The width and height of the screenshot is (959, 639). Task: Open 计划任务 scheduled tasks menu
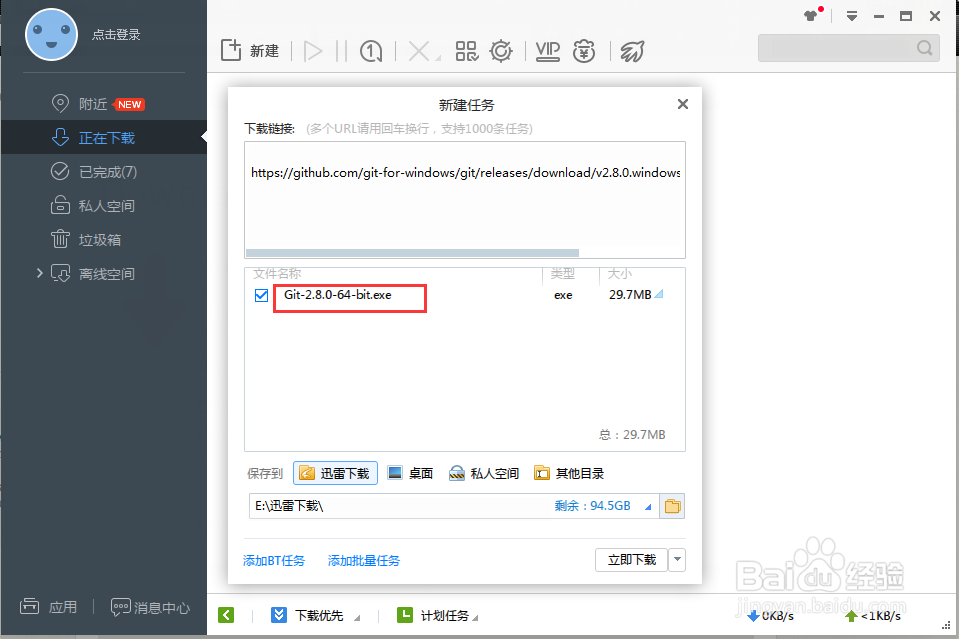coord(437,615)
